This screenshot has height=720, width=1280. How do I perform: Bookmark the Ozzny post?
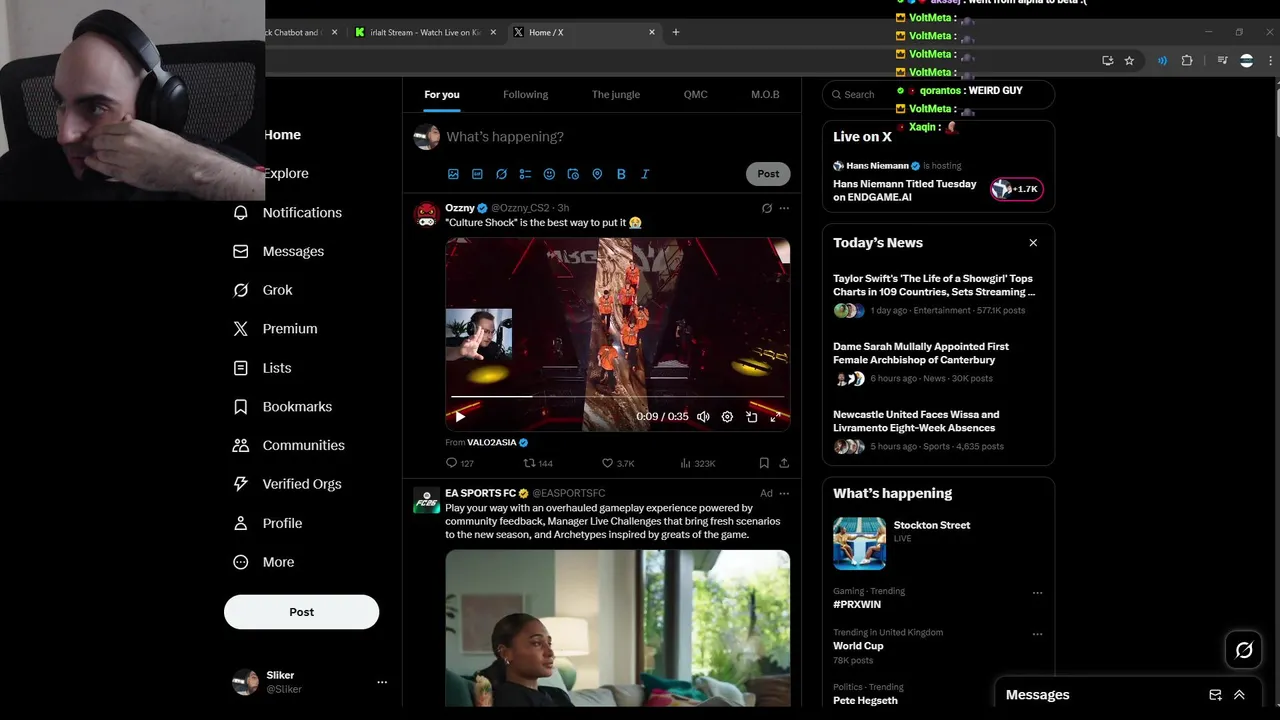point(764,463)
